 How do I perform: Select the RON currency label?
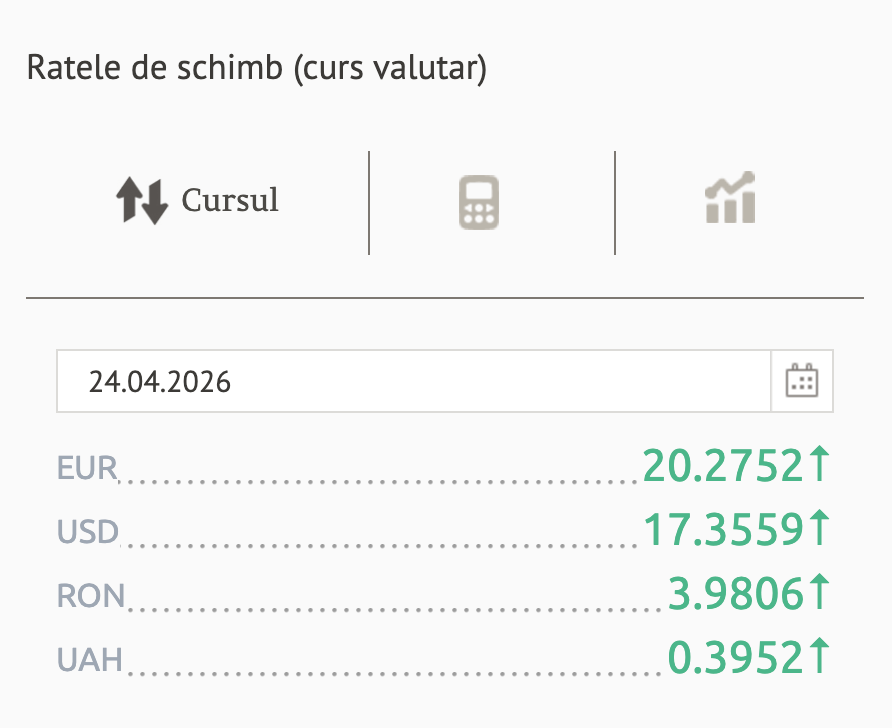pyautogui.click(x=91, y=595)
